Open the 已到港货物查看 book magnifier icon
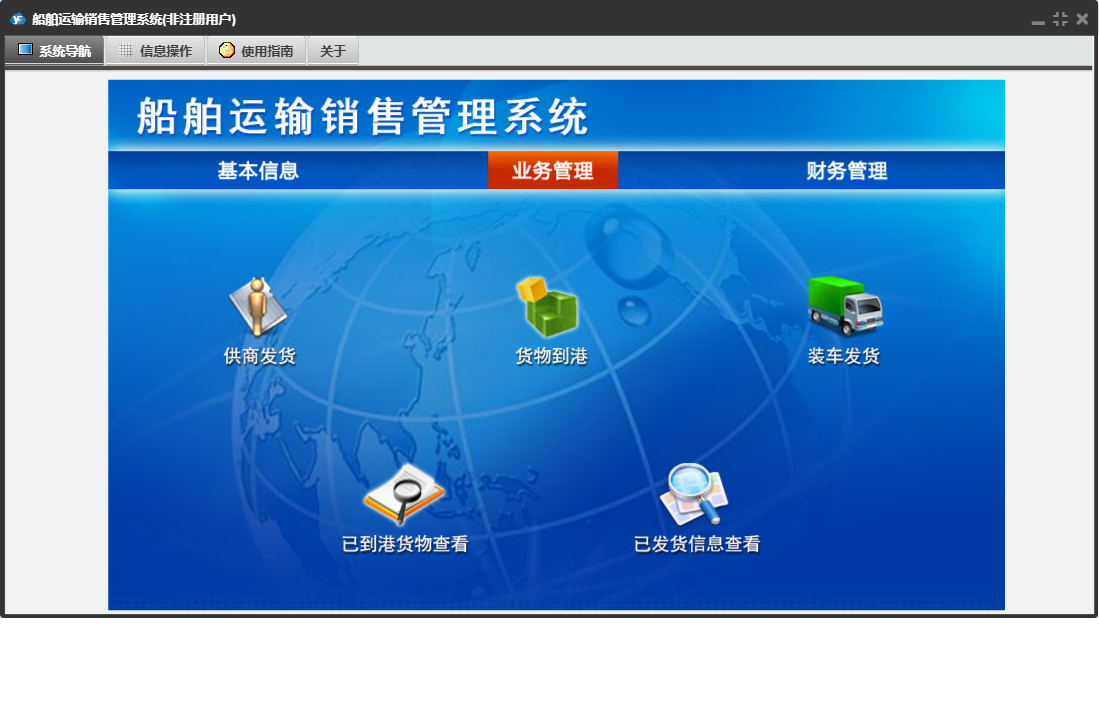 404,494
